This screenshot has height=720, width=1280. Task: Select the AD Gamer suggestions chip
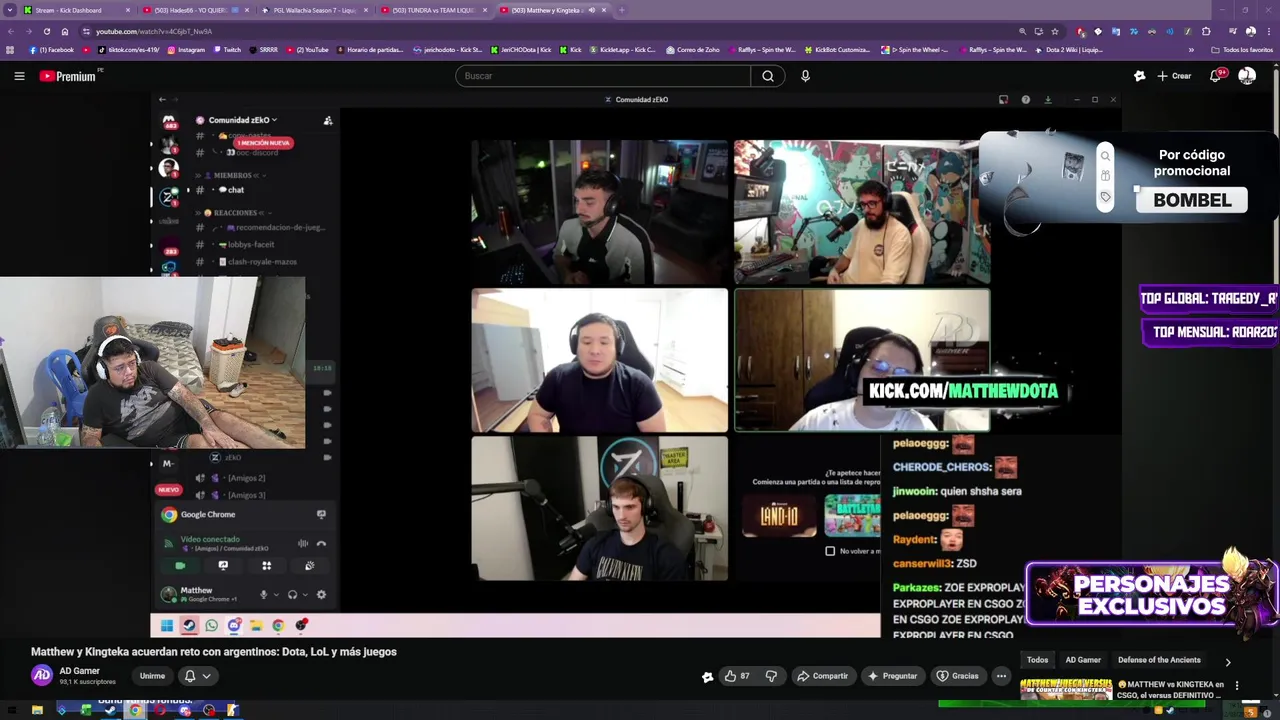tap(1083, 660)
